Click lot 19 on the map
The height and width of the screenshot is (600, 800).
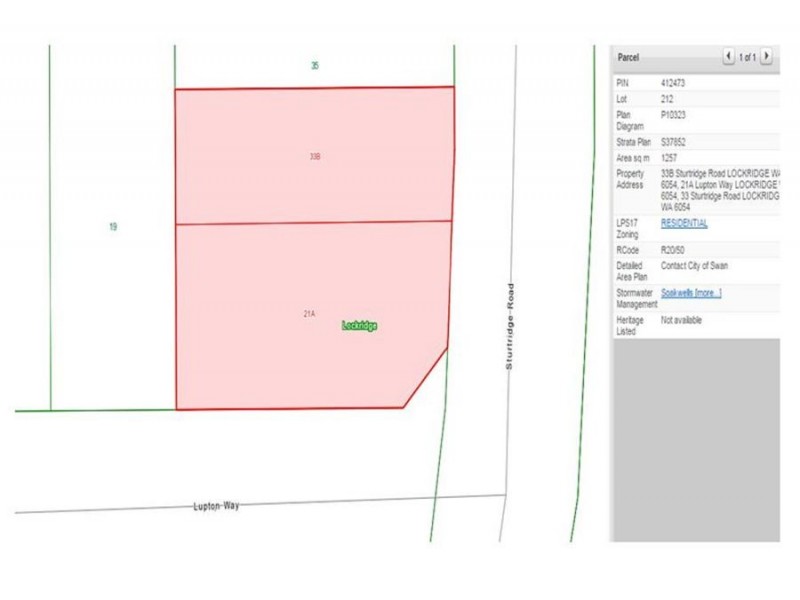113,227
